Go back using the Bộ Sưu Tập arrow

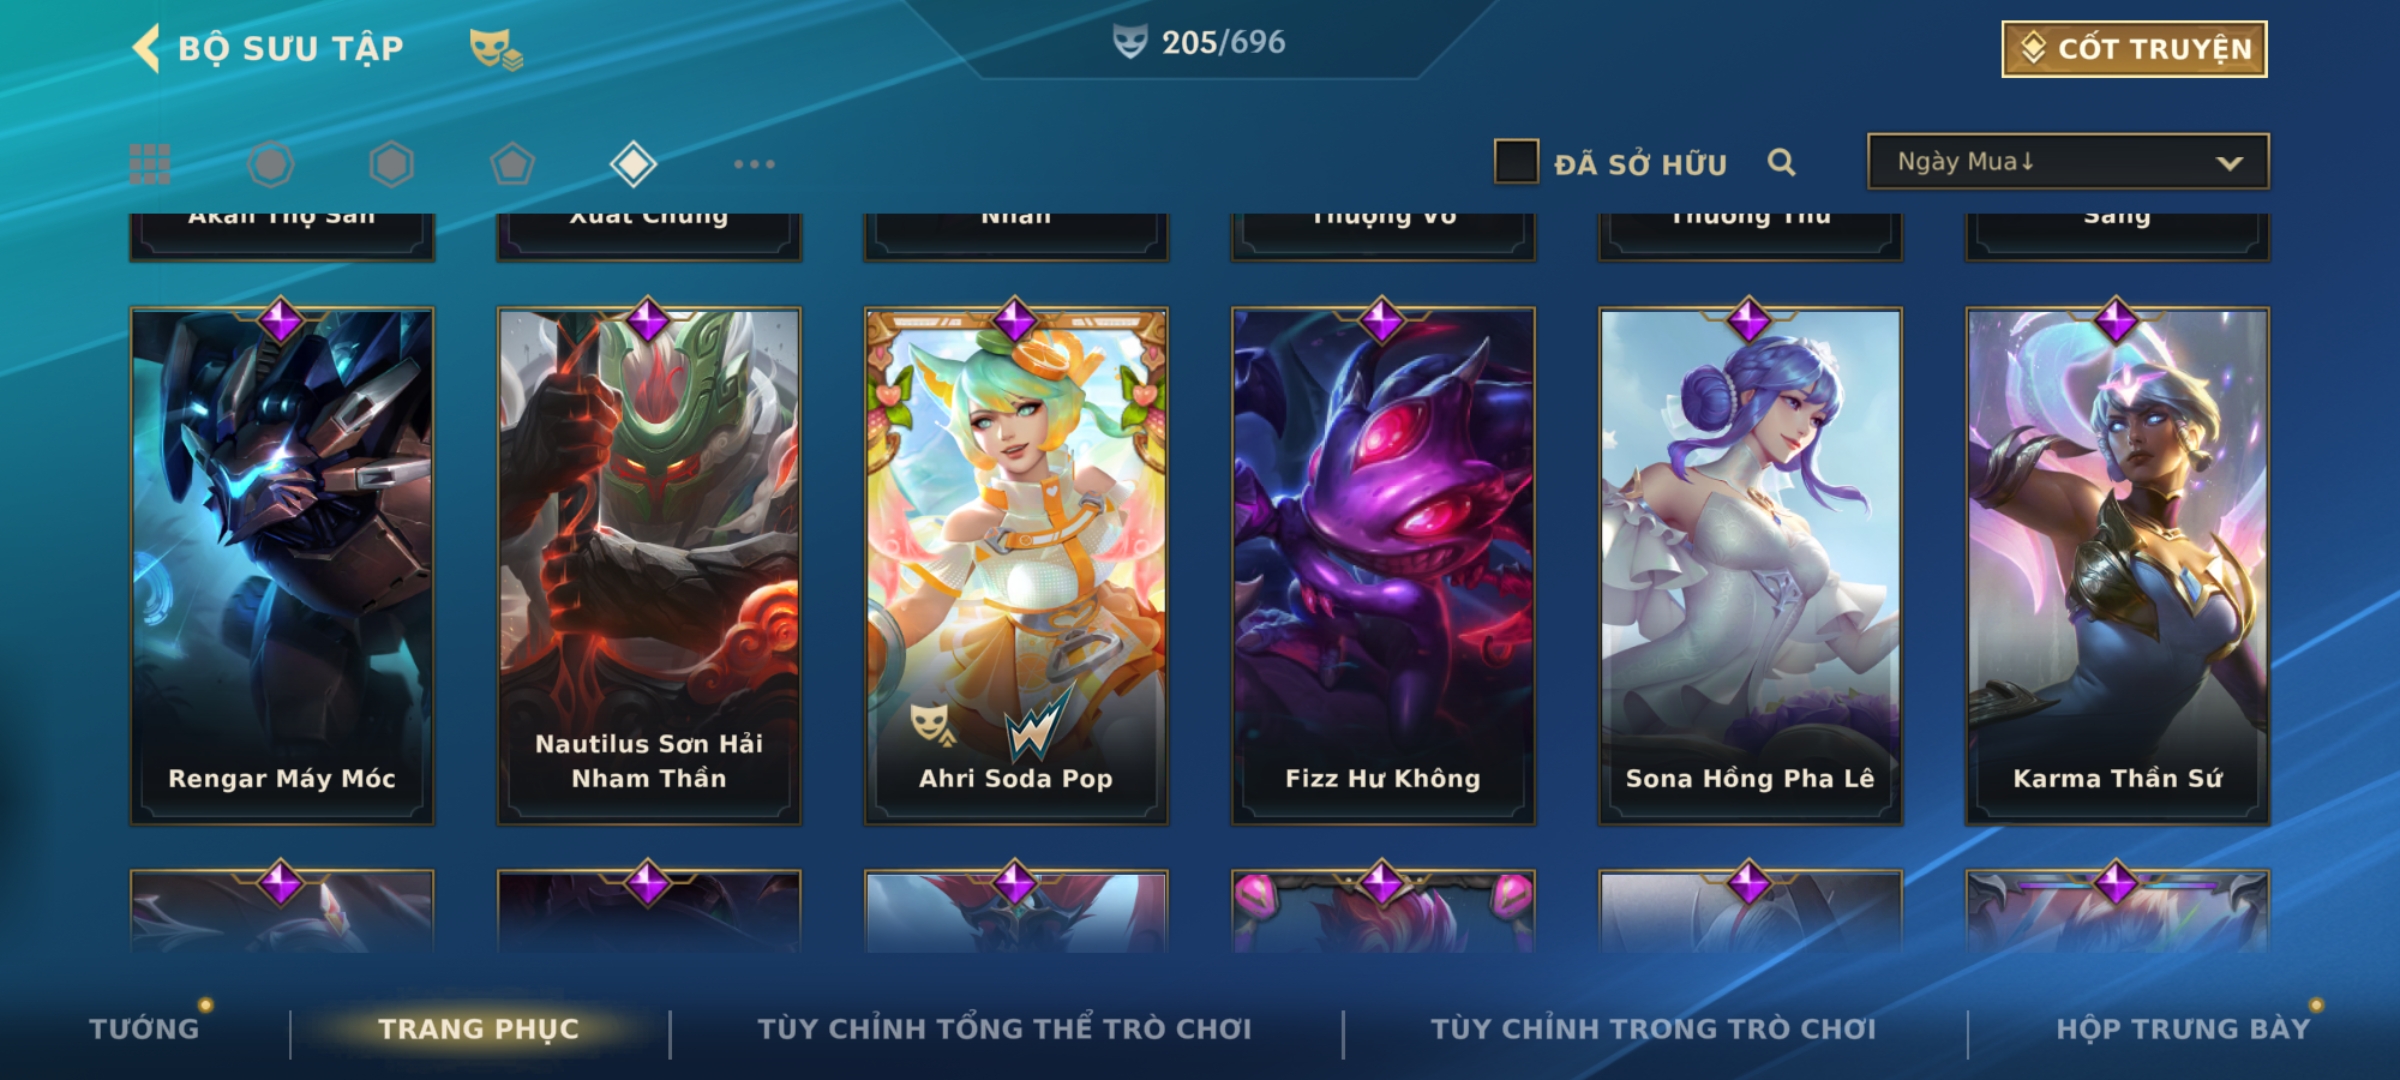tap(146, 48)
